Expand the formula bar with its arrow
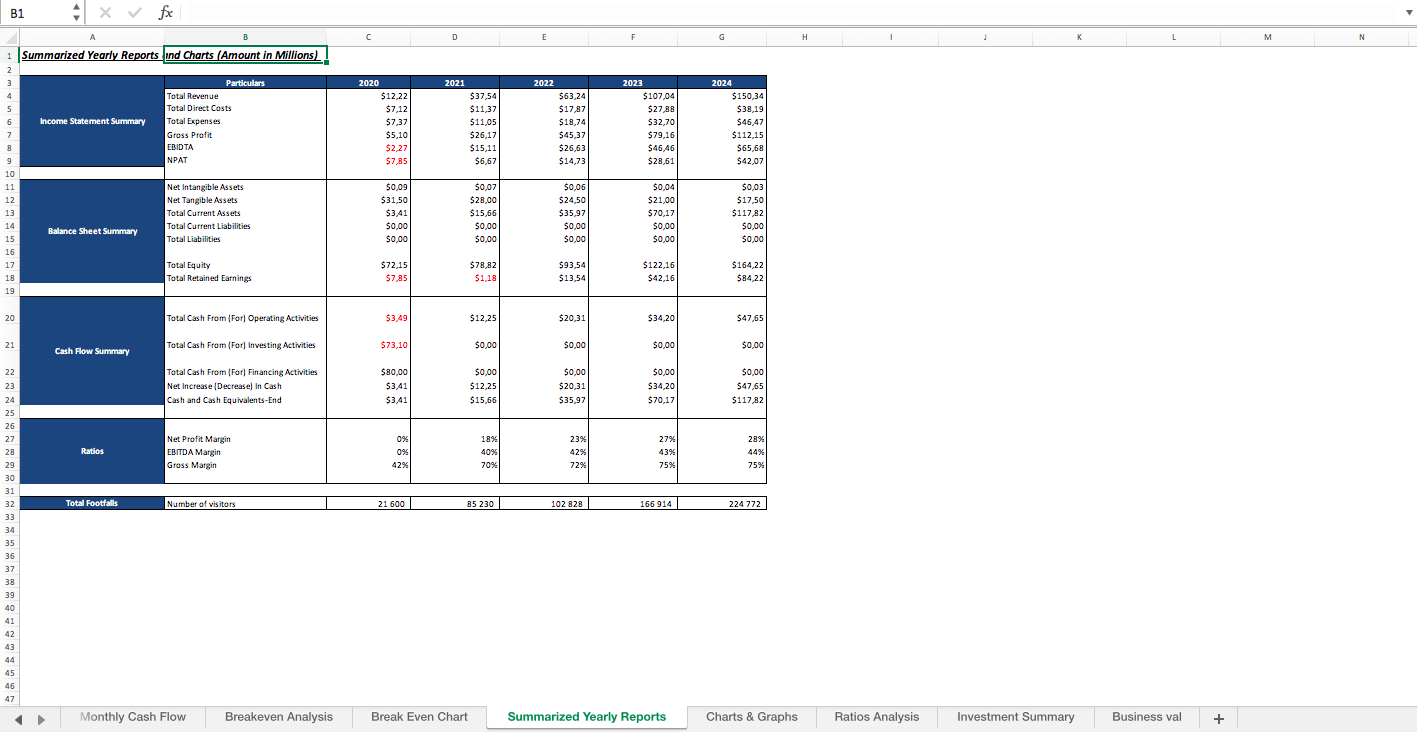1417x732 pixels. coord(1409,13)
